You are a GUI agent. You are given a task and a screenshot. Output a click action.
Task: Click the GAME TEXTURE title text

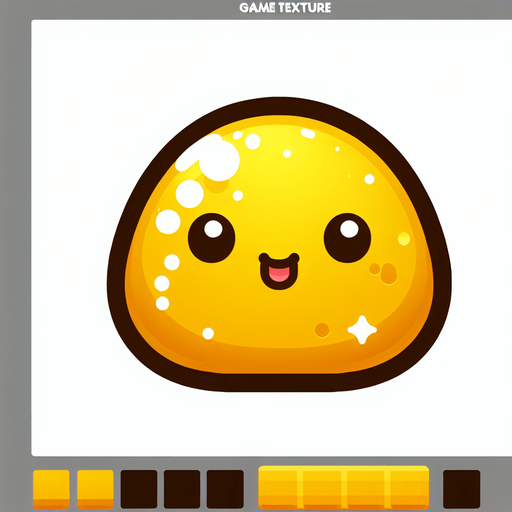click(285, 8)
